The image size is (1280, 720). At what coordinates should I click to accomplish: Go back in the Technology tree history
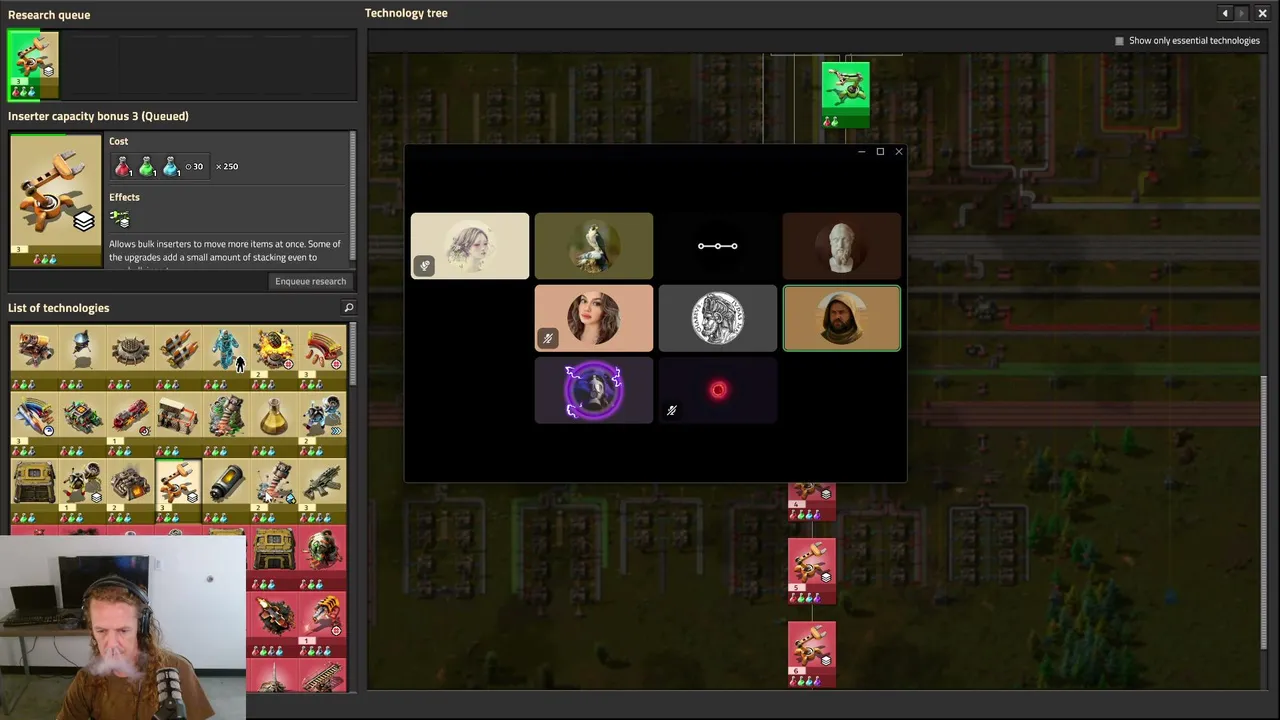pyautogui.click(x=1225, y=13)
